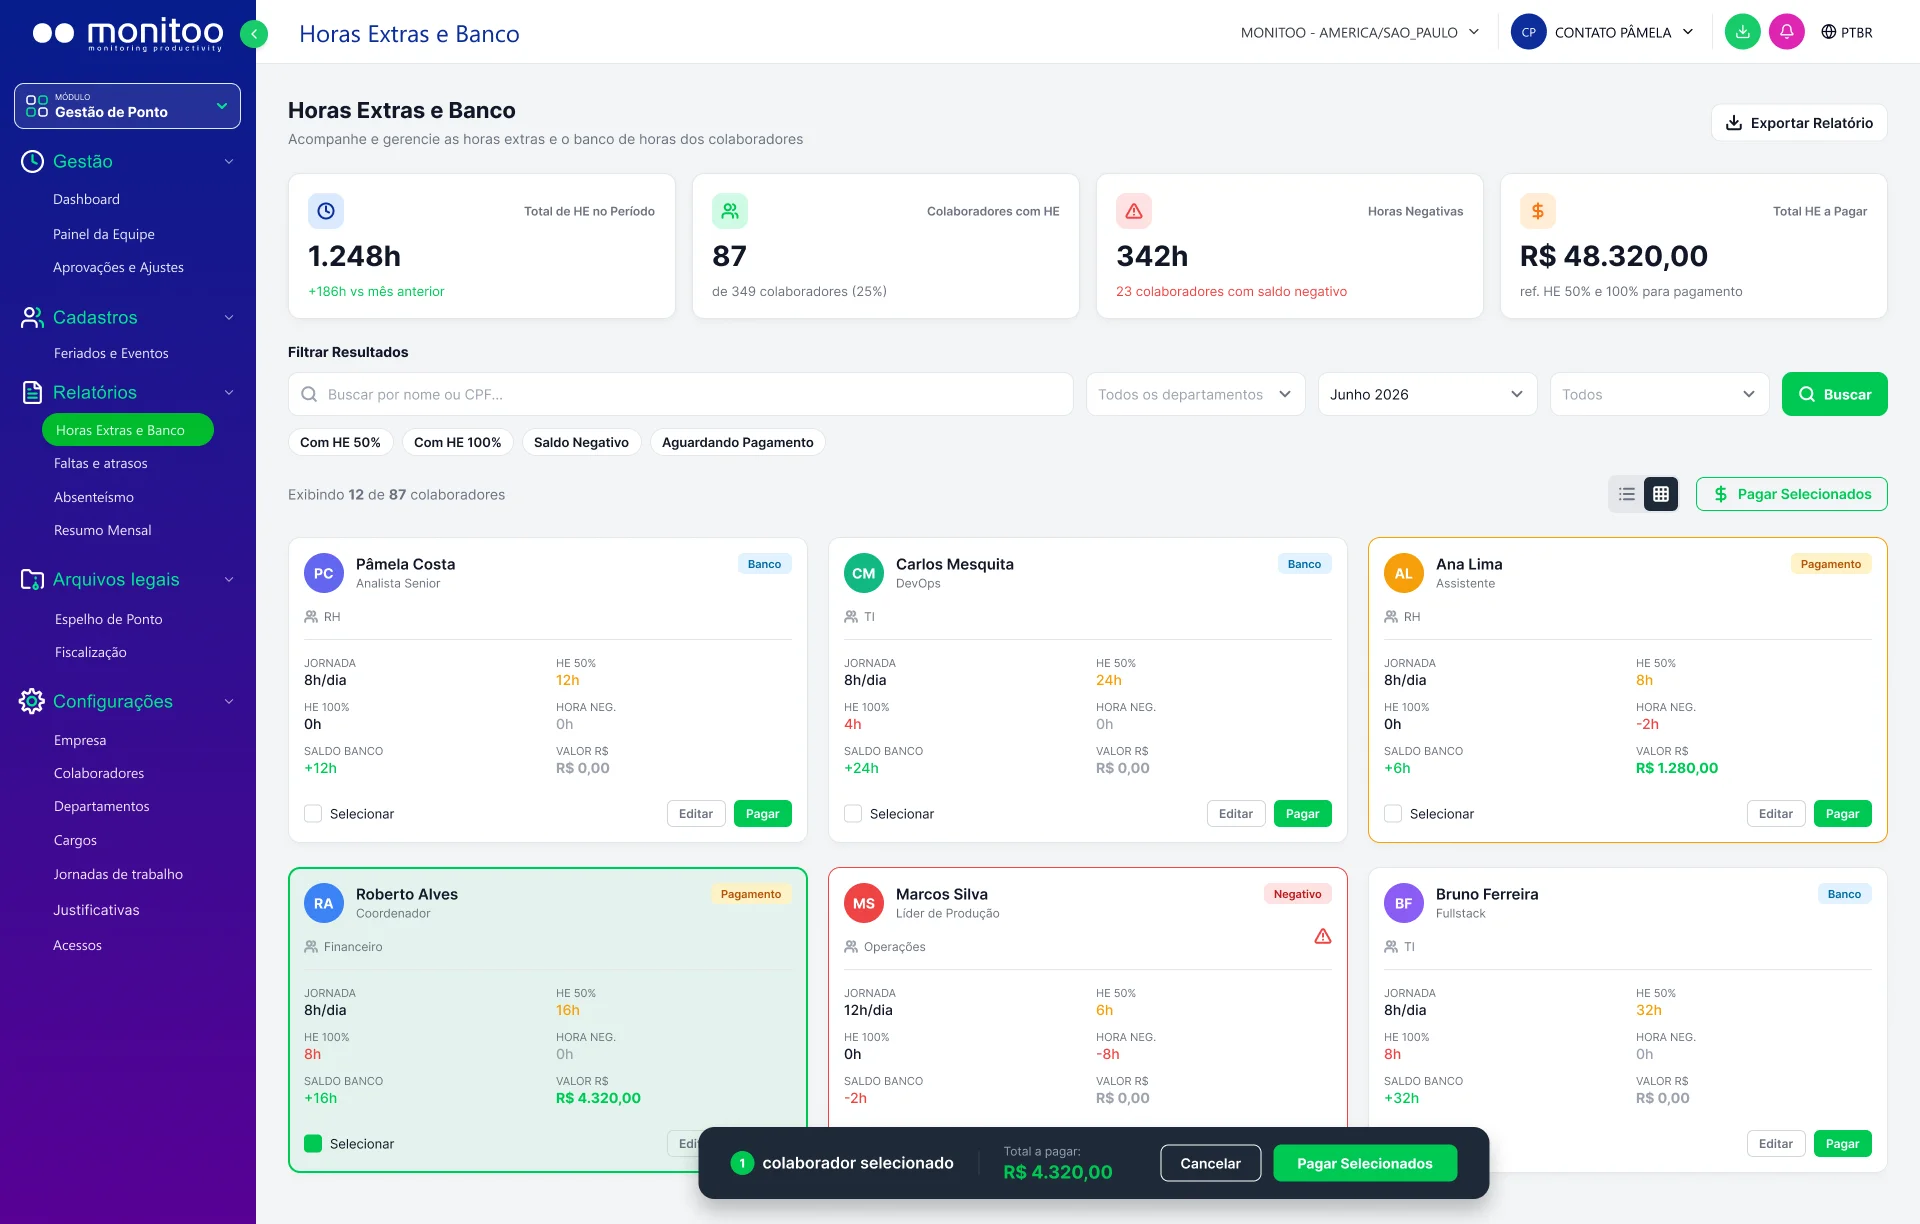Uncheck Selecionar box for Roberto Alves

click(313, 1144)
